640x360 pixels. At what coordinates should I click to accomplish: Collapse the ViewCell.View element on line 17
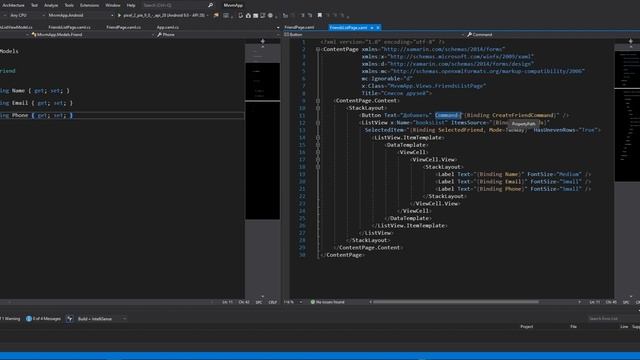coord(318,160)
